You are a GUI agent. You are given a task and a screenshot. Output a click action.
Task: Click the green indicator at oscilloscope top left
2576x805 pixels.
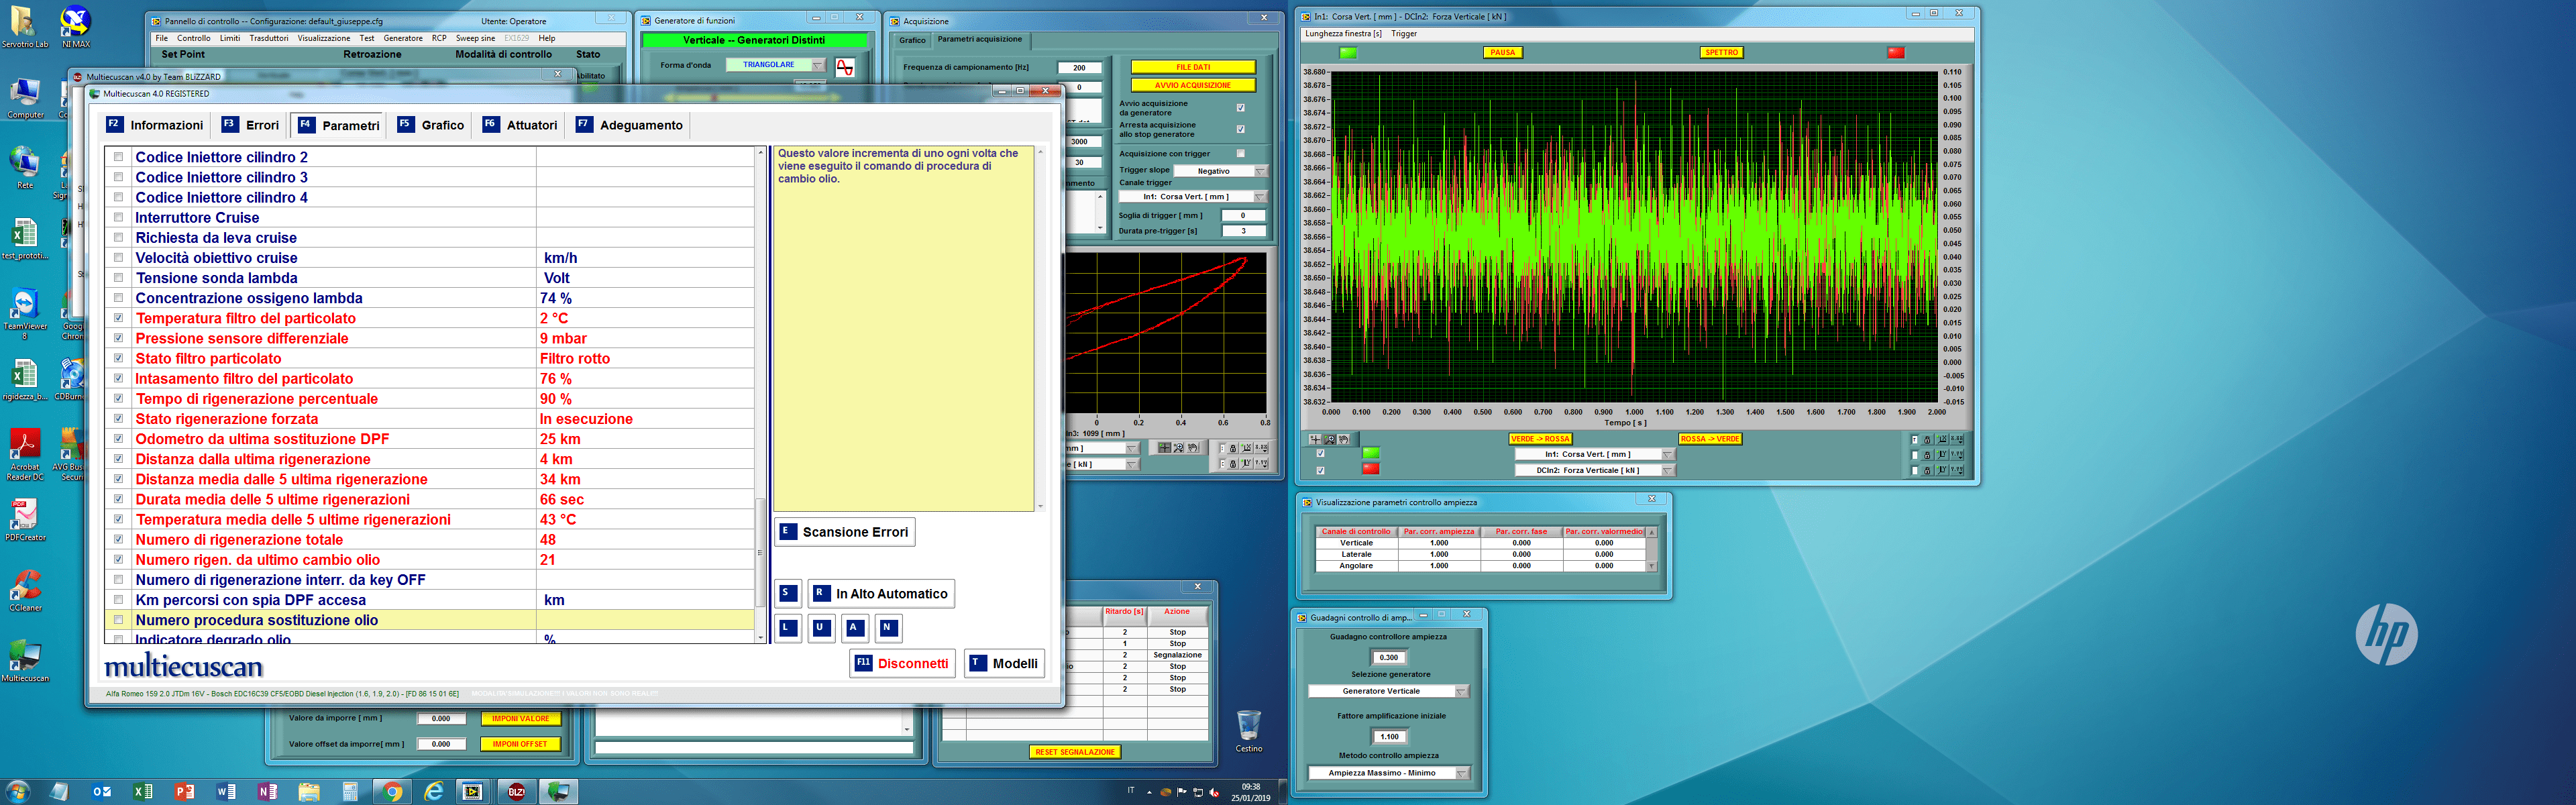1348,53
